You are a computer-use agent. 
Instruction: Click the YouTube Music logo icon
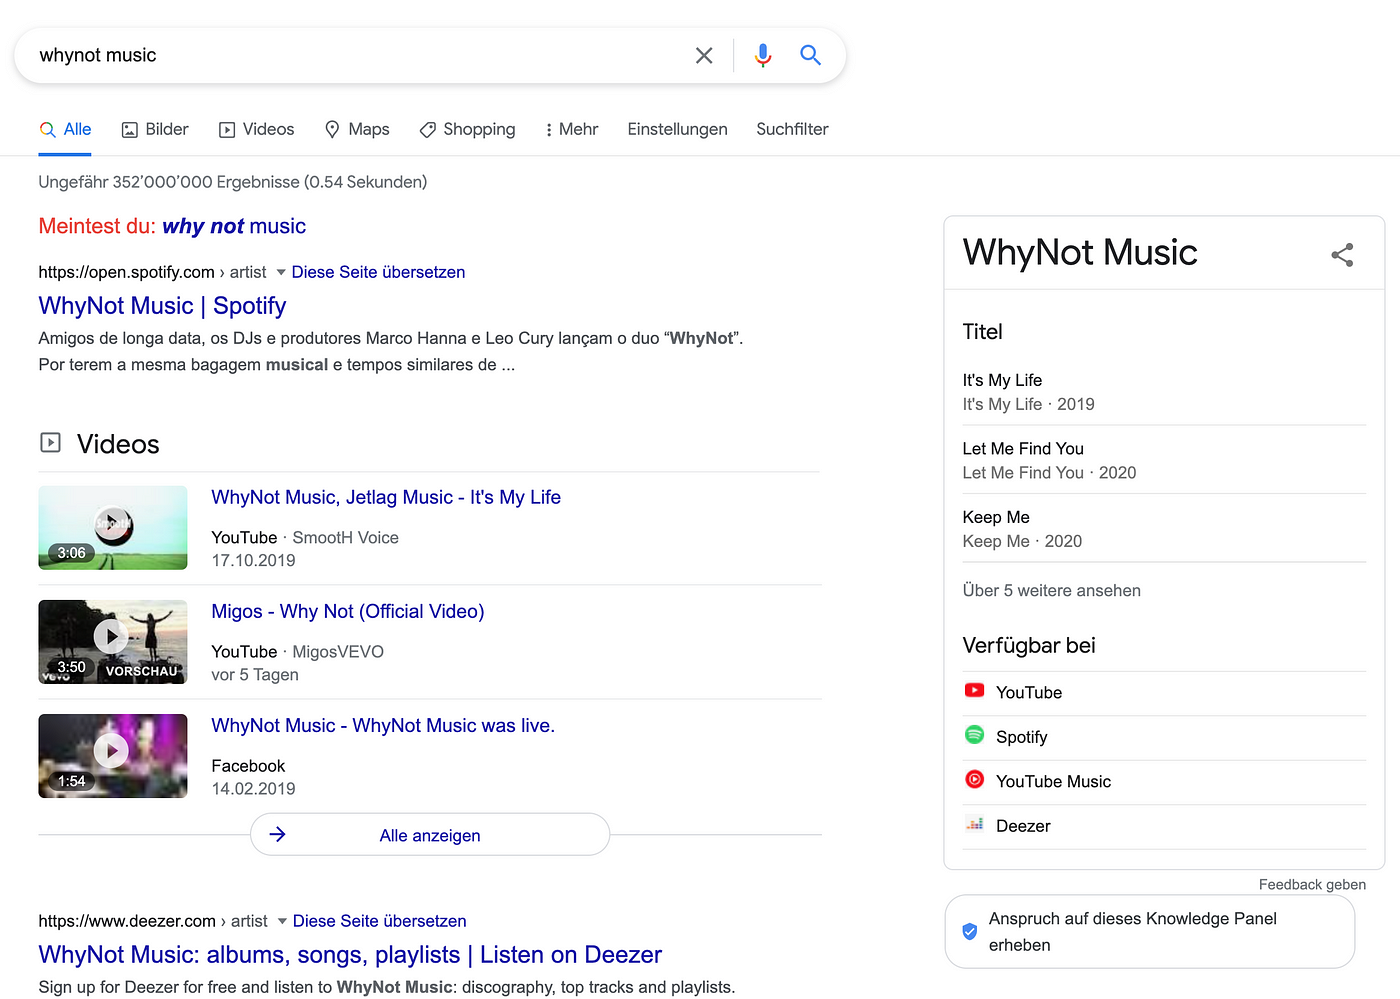(974, 779)
